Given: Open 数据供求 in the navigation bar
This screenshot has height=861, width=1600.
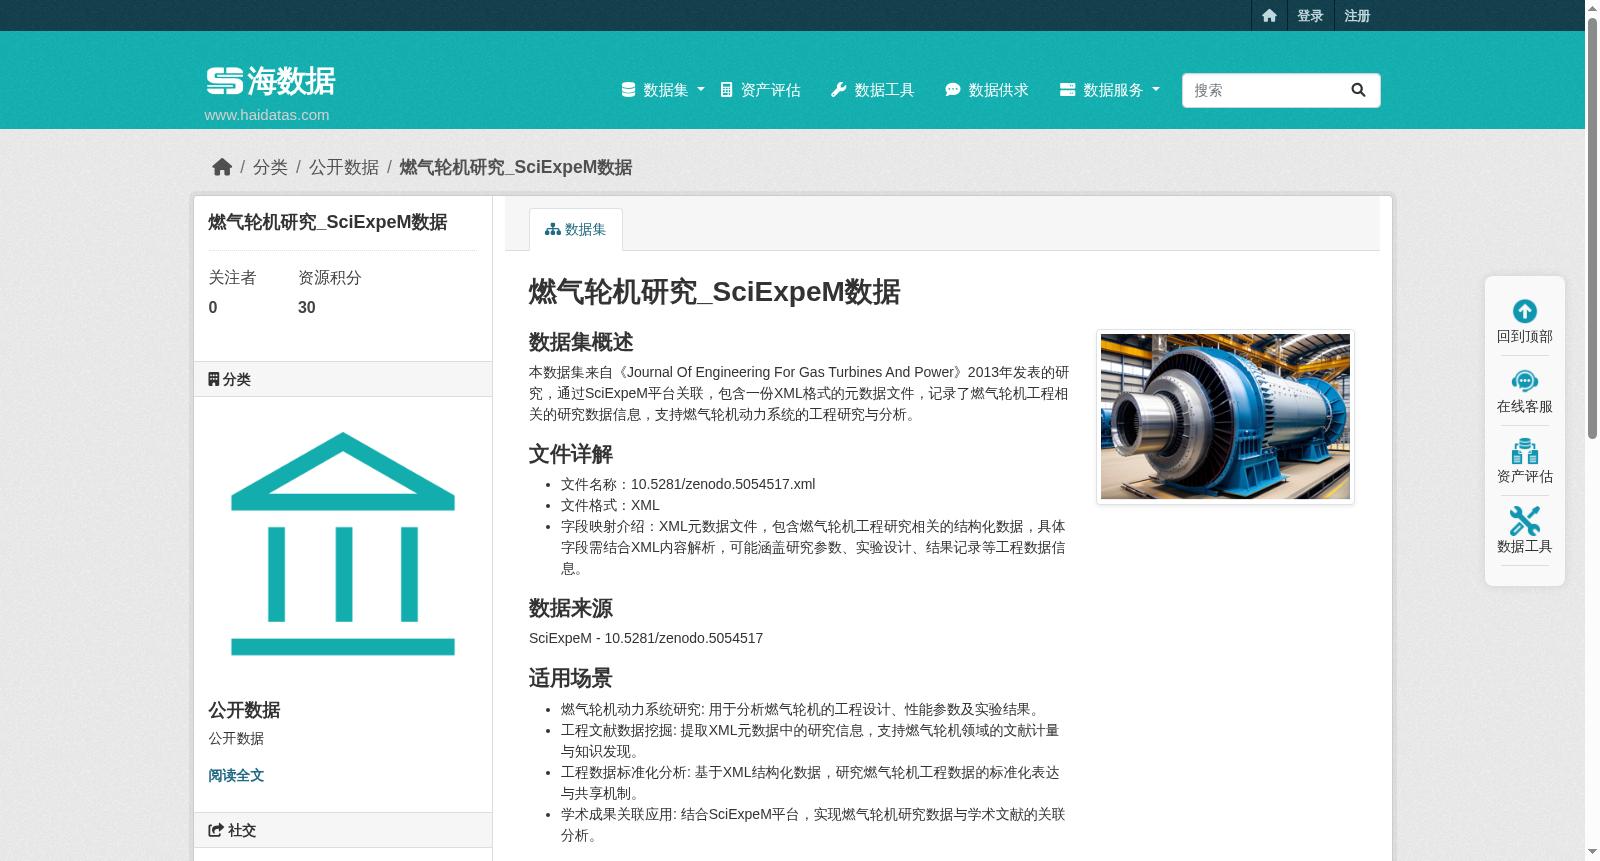Looking at the screenshot, I should click(987, 90).
